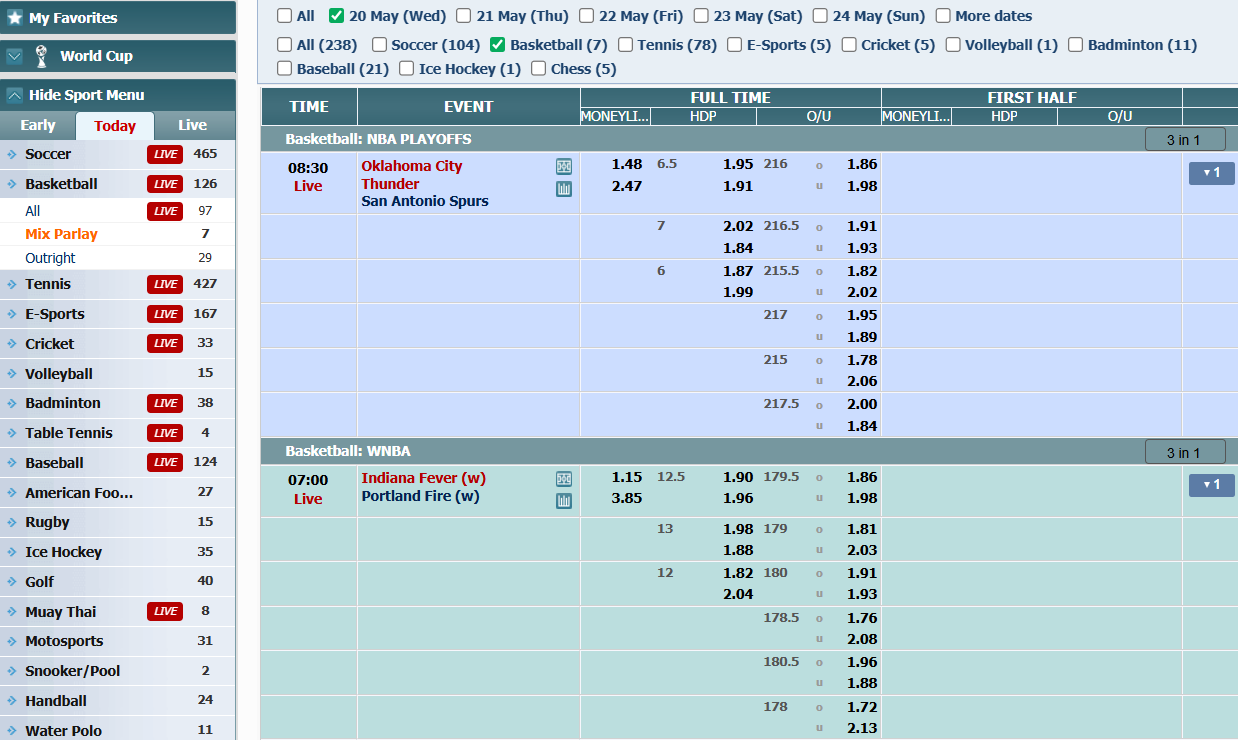Image resolution: width=1238 pixels, height=740 pixels.
Task: Open statistics chart icon for Oklahoma City Thunder
Action: (x=564, y=189)
